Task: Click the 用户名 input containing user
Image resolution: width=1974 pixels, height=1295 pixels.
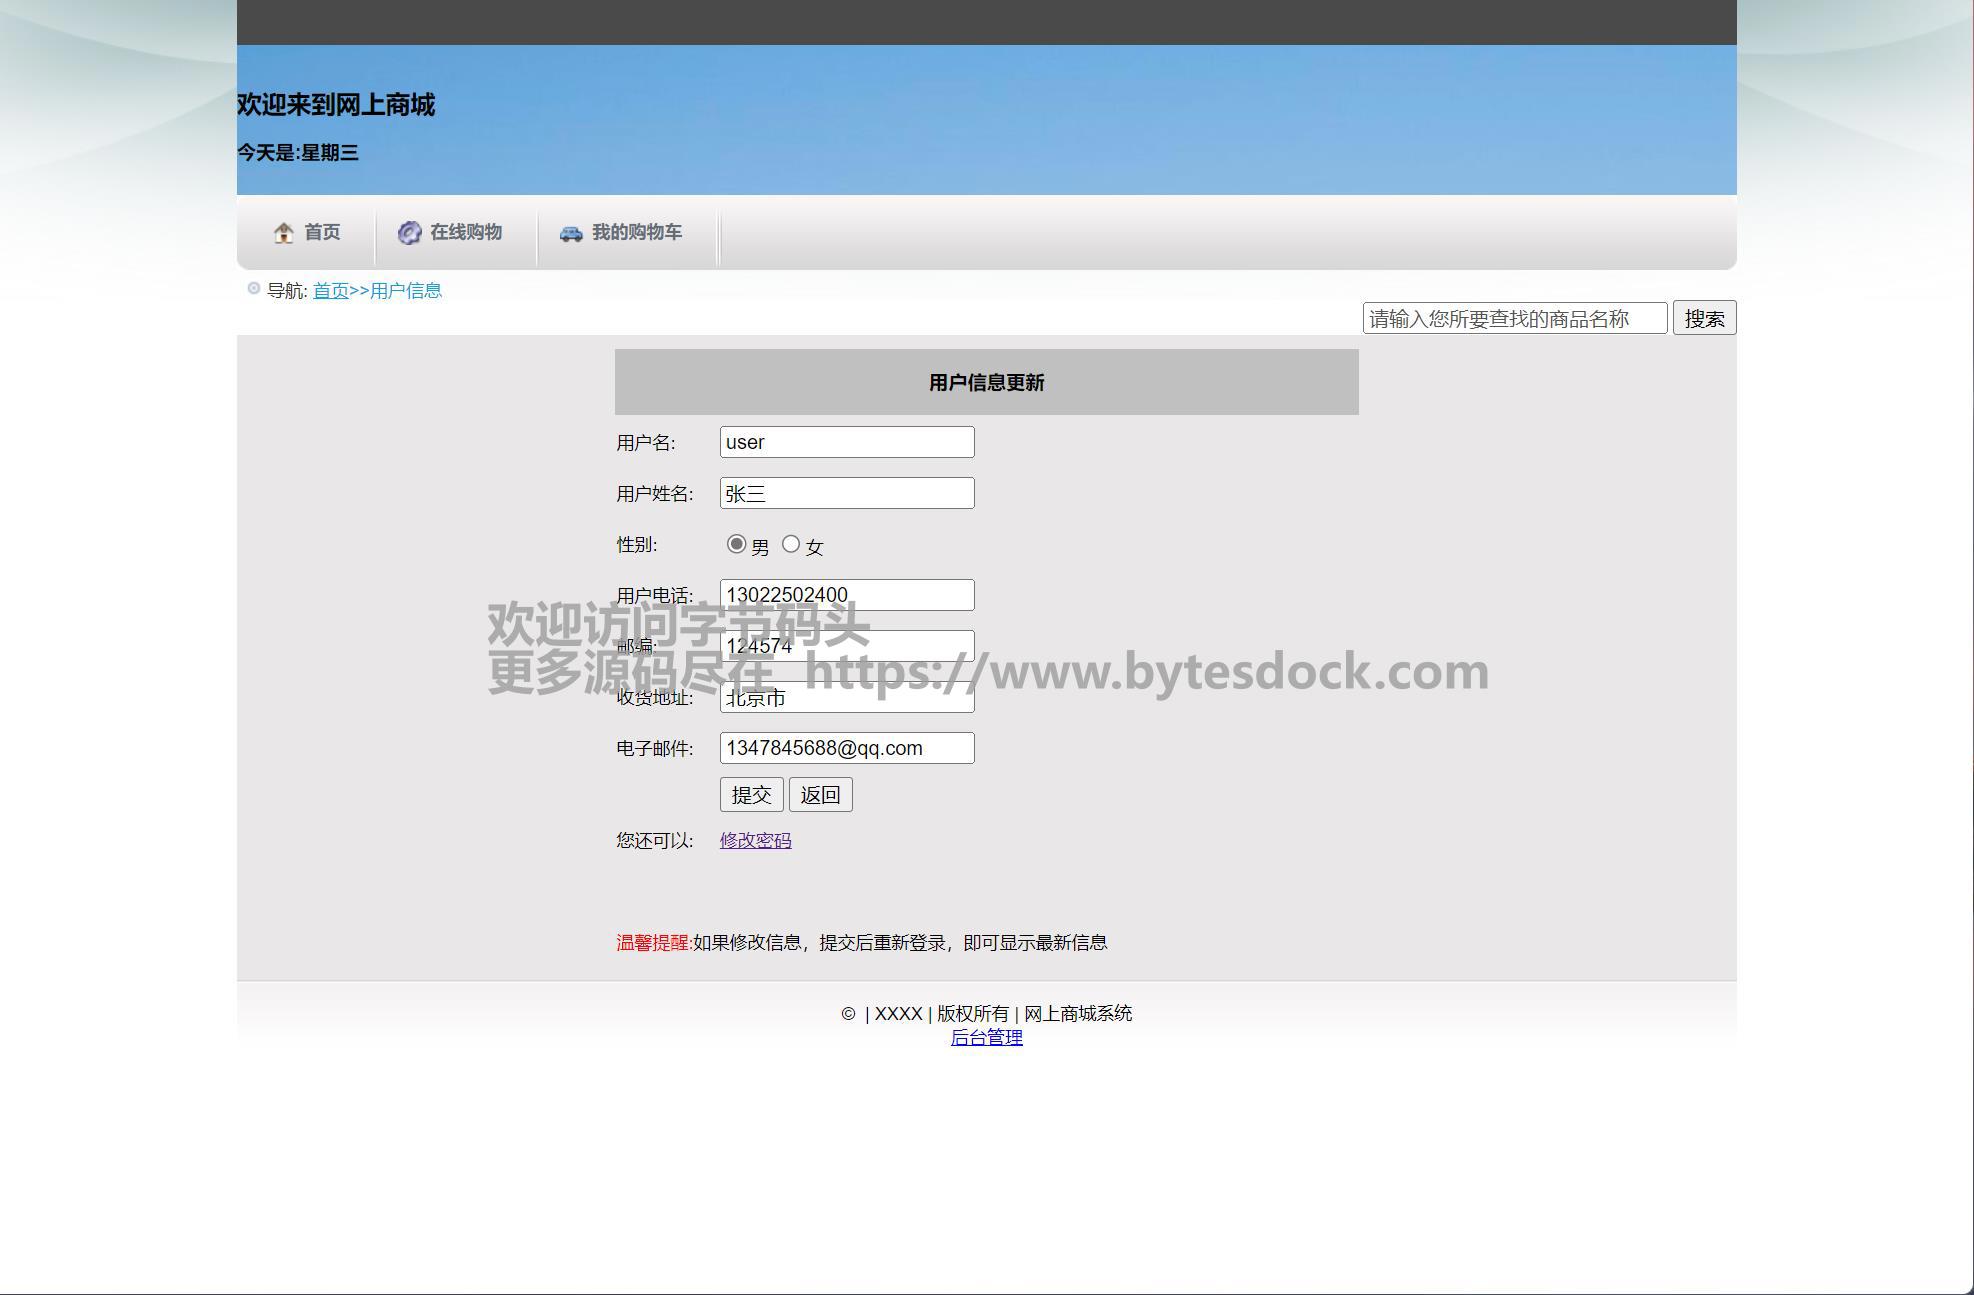Action: (x=847, y=442)
